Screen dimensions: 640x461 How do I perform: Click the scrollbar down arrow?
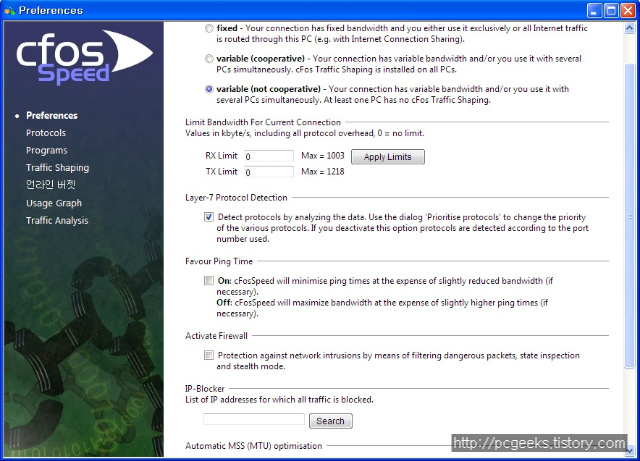pos(629,451)
